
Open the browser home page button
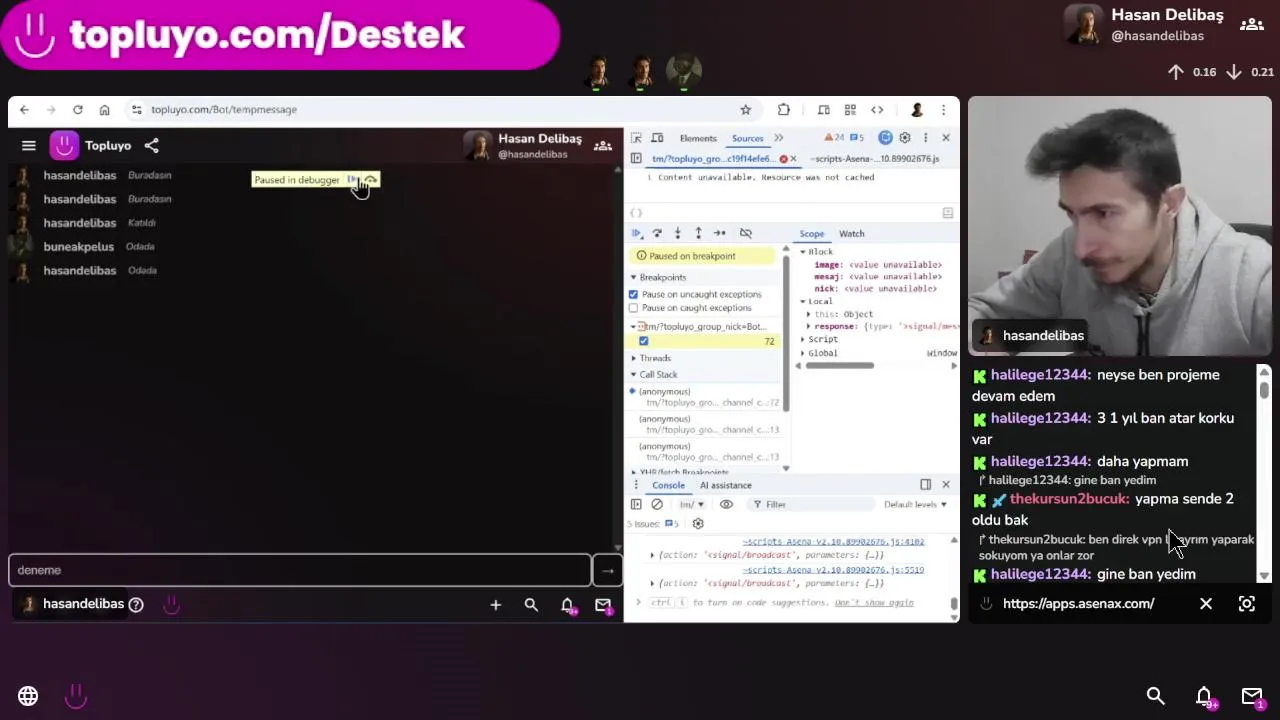coord(104,110)
